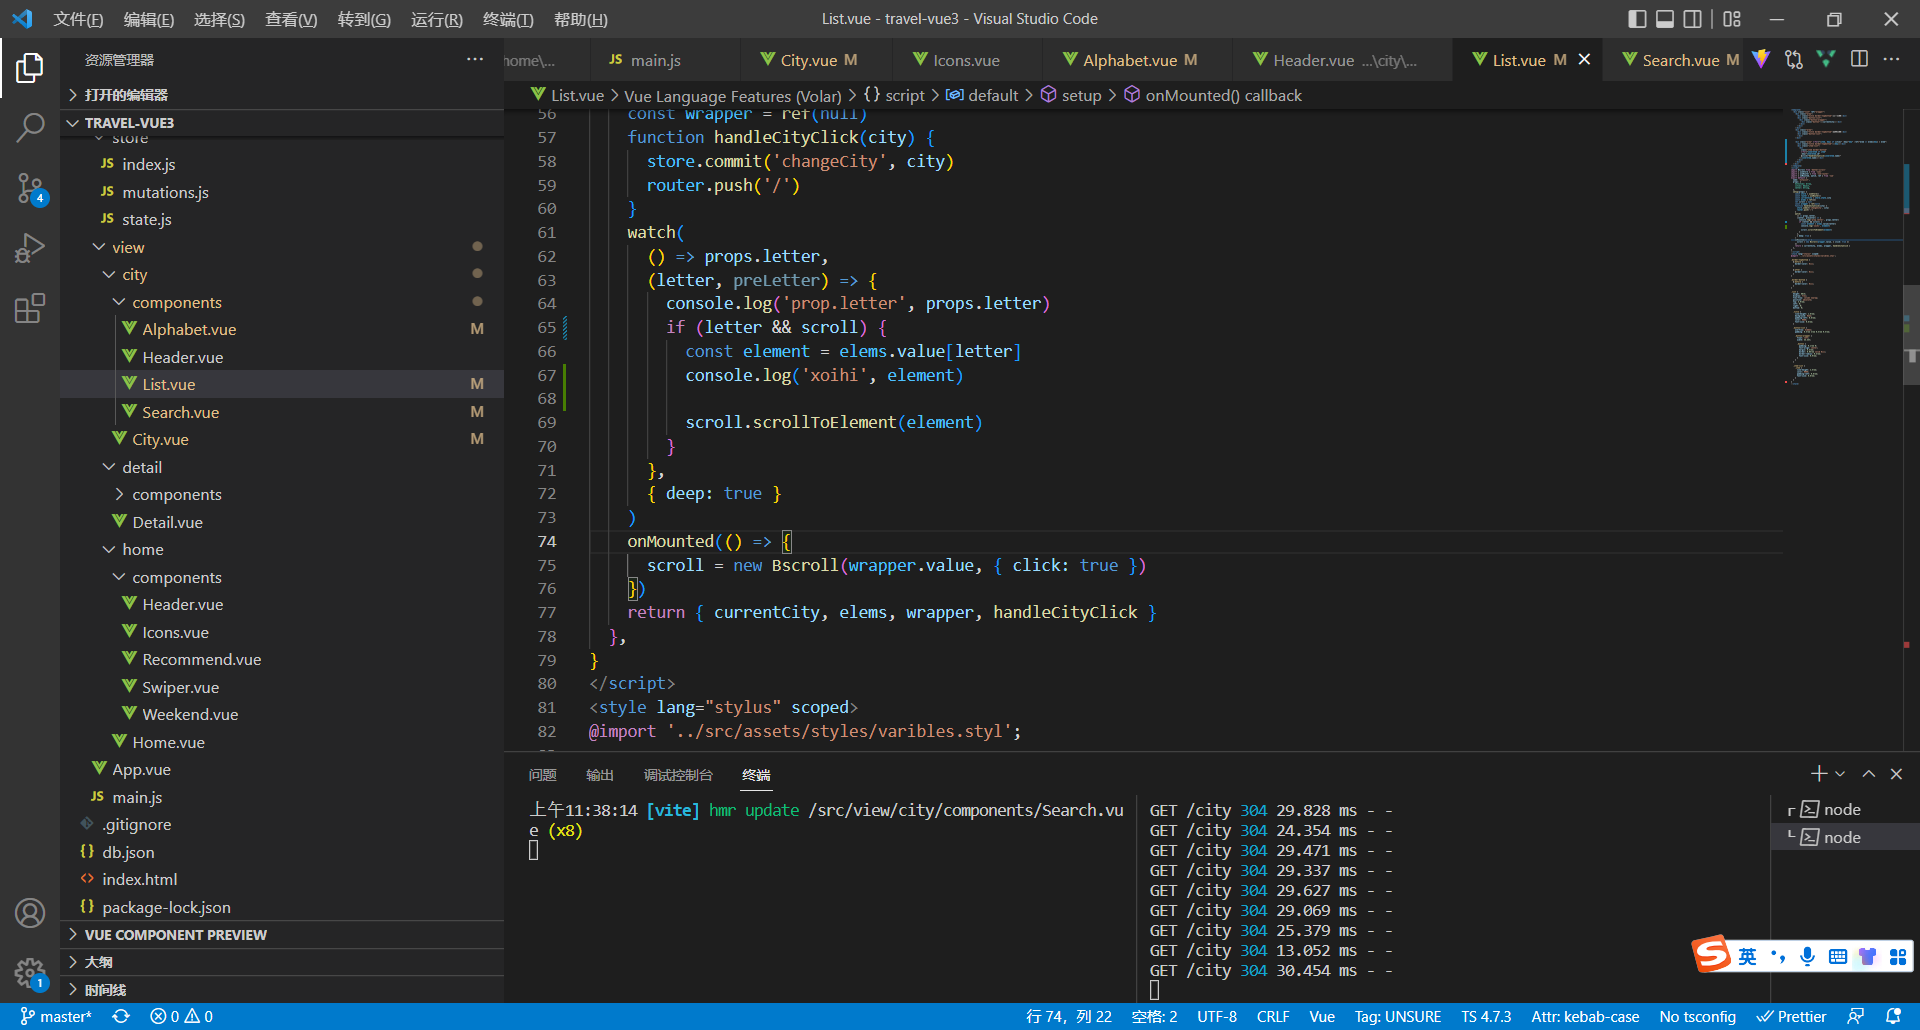Click the open changes compare icon

point(1794,60)
